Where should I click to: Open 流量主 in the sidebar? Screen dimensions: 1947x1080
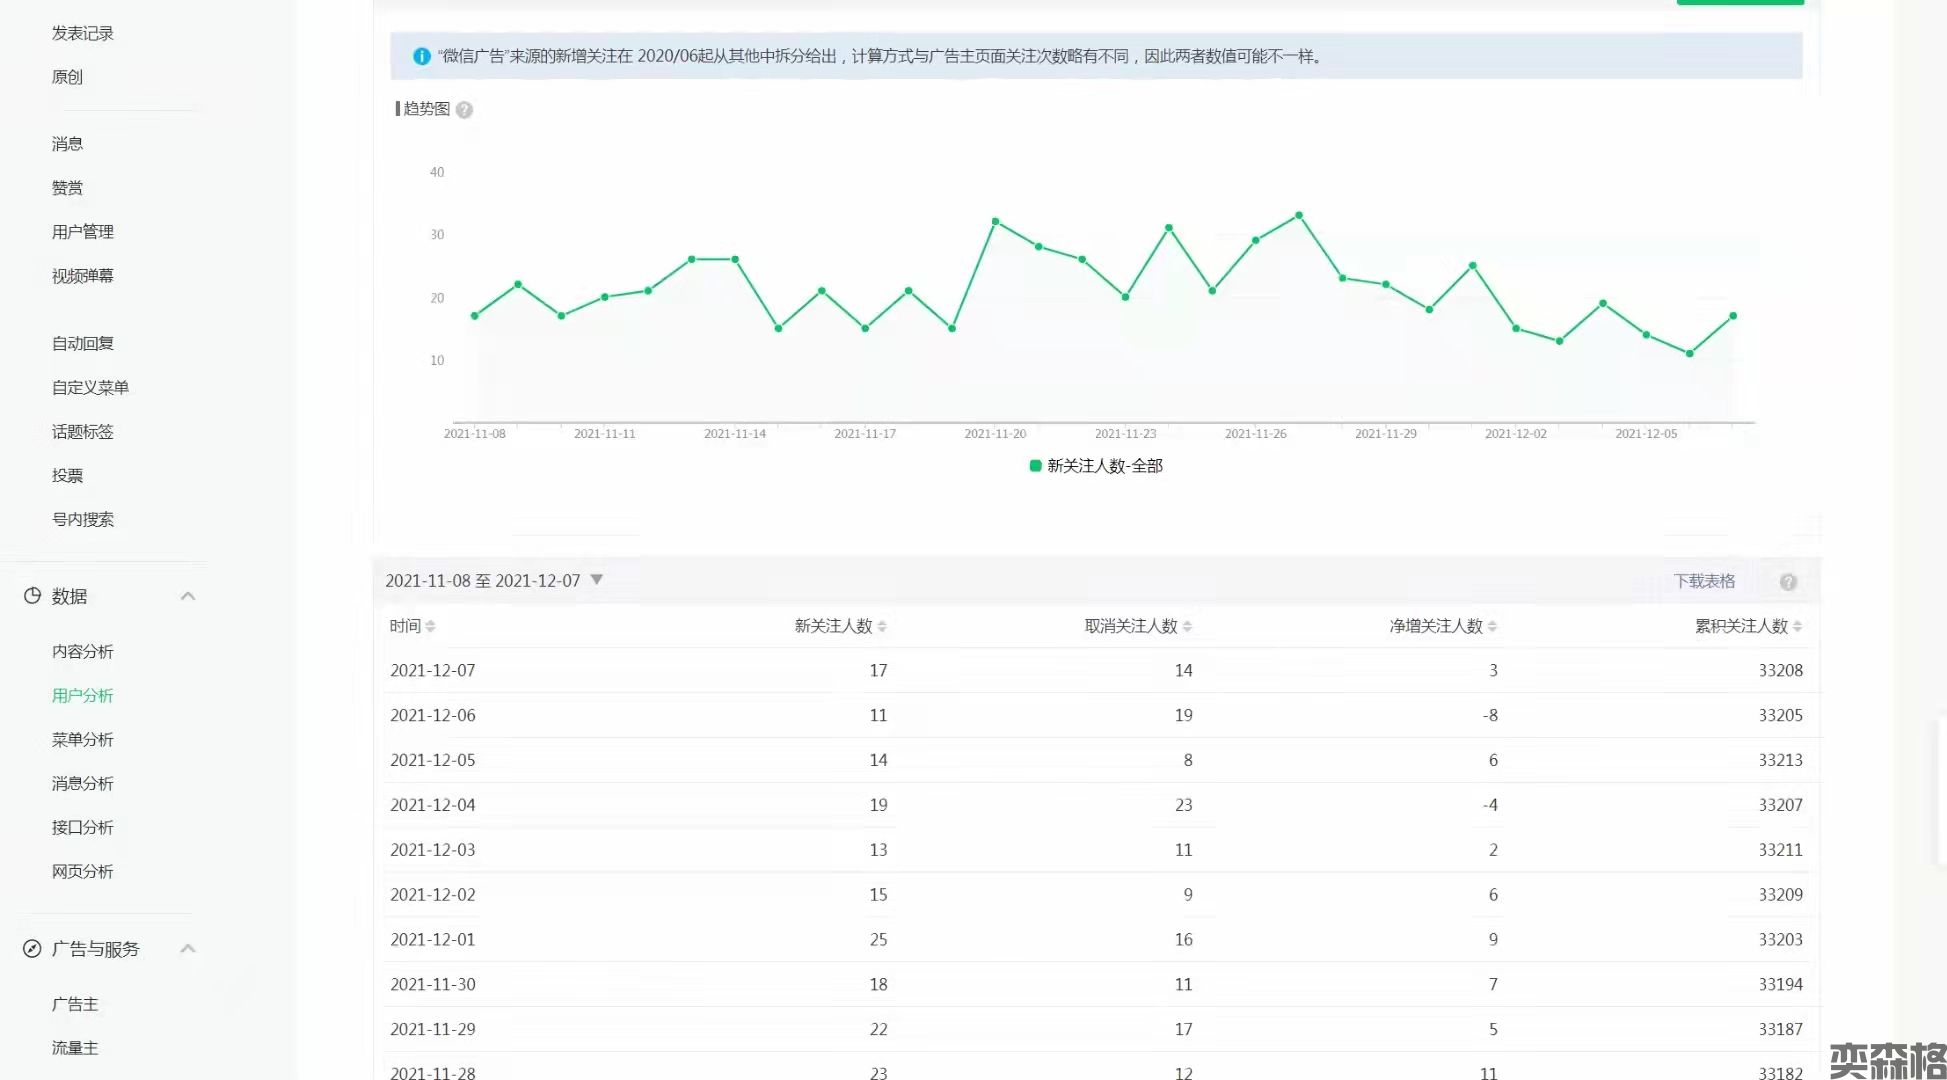(x=75, y=1048)
